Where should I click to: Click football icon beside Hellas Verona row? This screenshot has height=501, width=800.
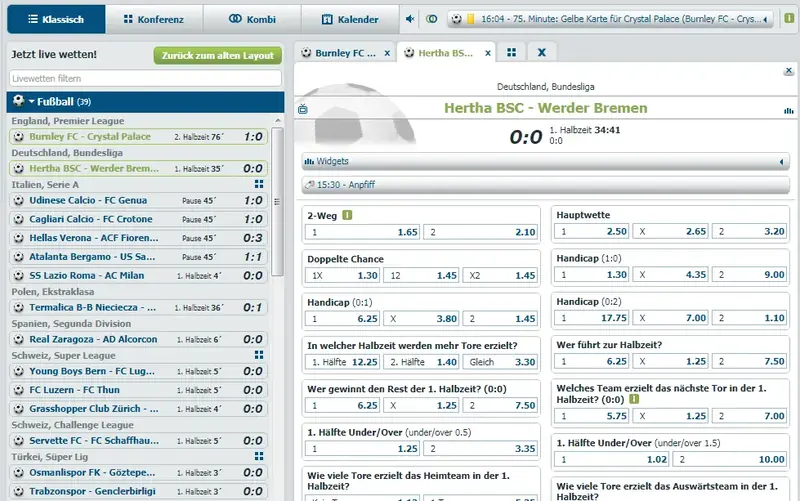pyautogui.click(x=19, y=238)
